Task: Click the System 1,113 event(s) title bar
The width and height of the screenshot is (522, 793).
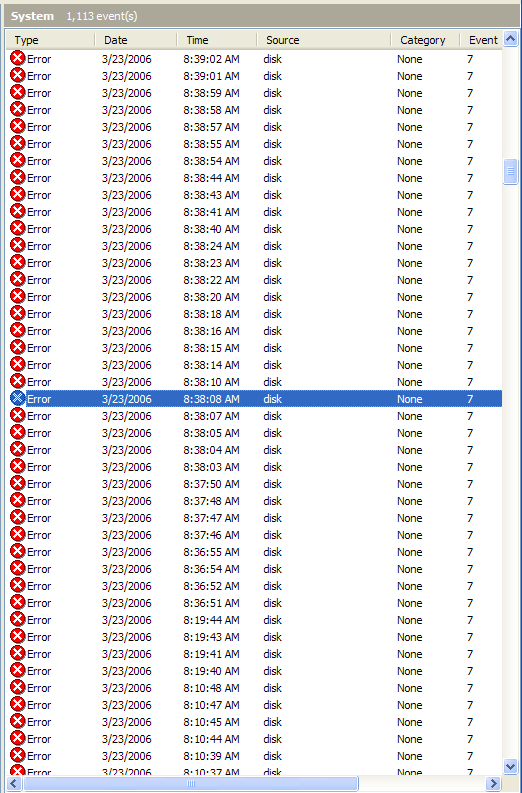Action: pyautogui.click(x=262, y=16)
